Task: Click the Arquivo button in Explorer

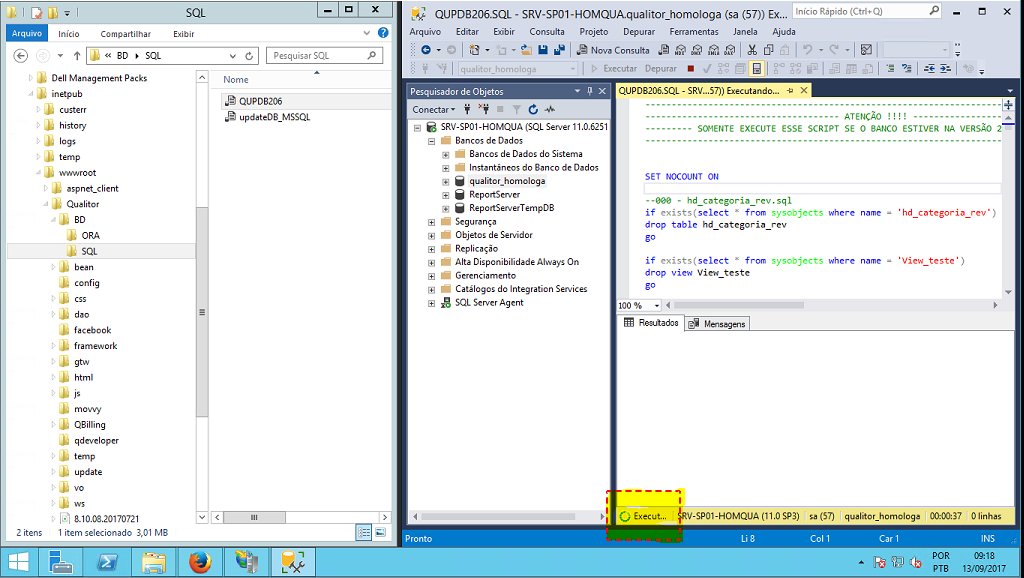Action: point(27,33)
